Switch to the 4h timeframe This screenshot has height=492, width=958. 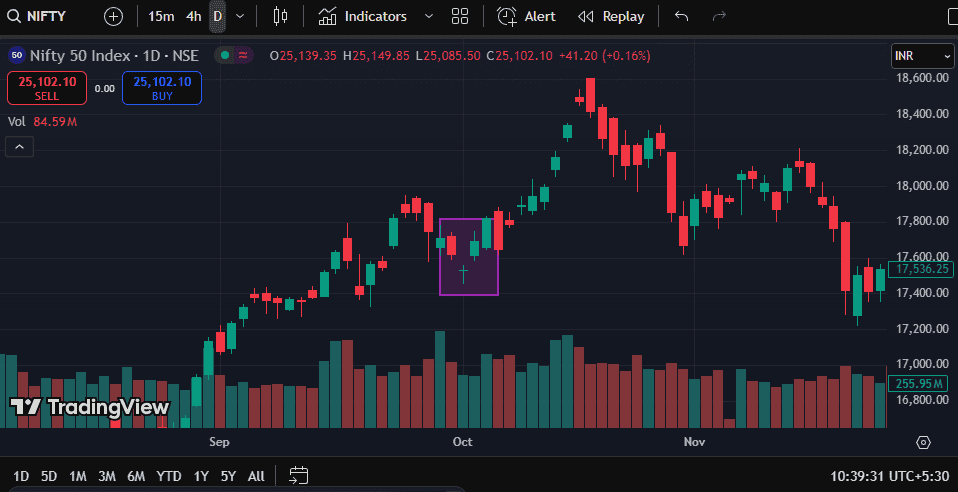click(194, 17)
